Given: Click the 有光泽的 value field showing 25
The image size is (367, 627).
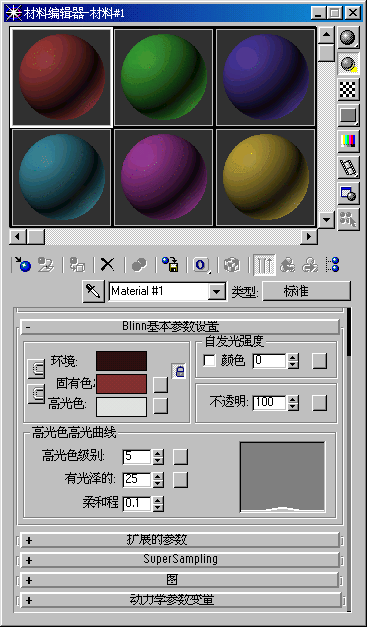Looking at the screenshot, I should (137, 480).
